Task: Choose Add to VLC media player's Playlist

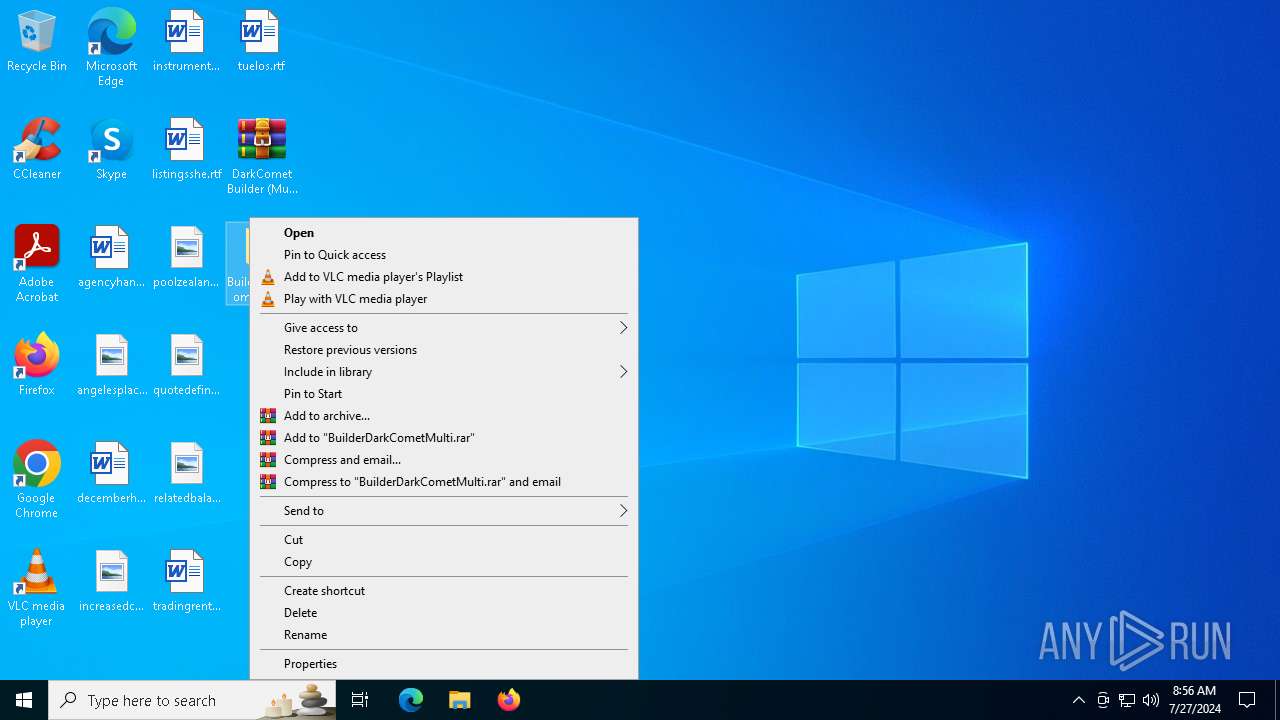Action: (x=443, y=277)
